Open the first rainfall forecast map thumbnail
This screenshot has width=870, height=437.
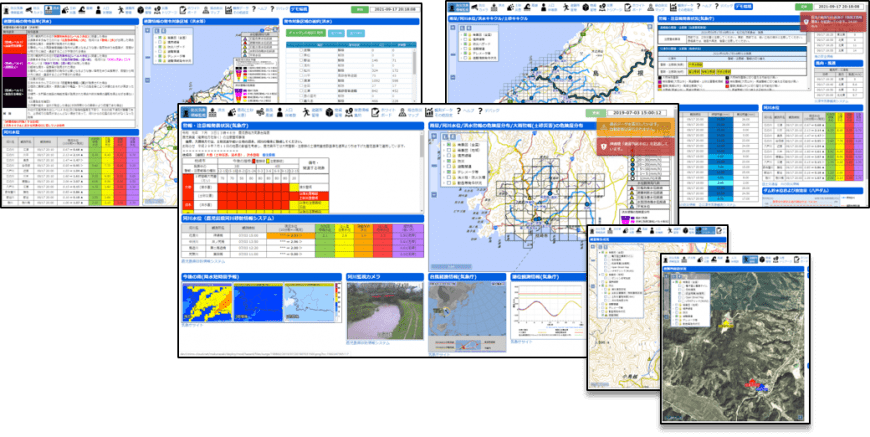[207, 302]
